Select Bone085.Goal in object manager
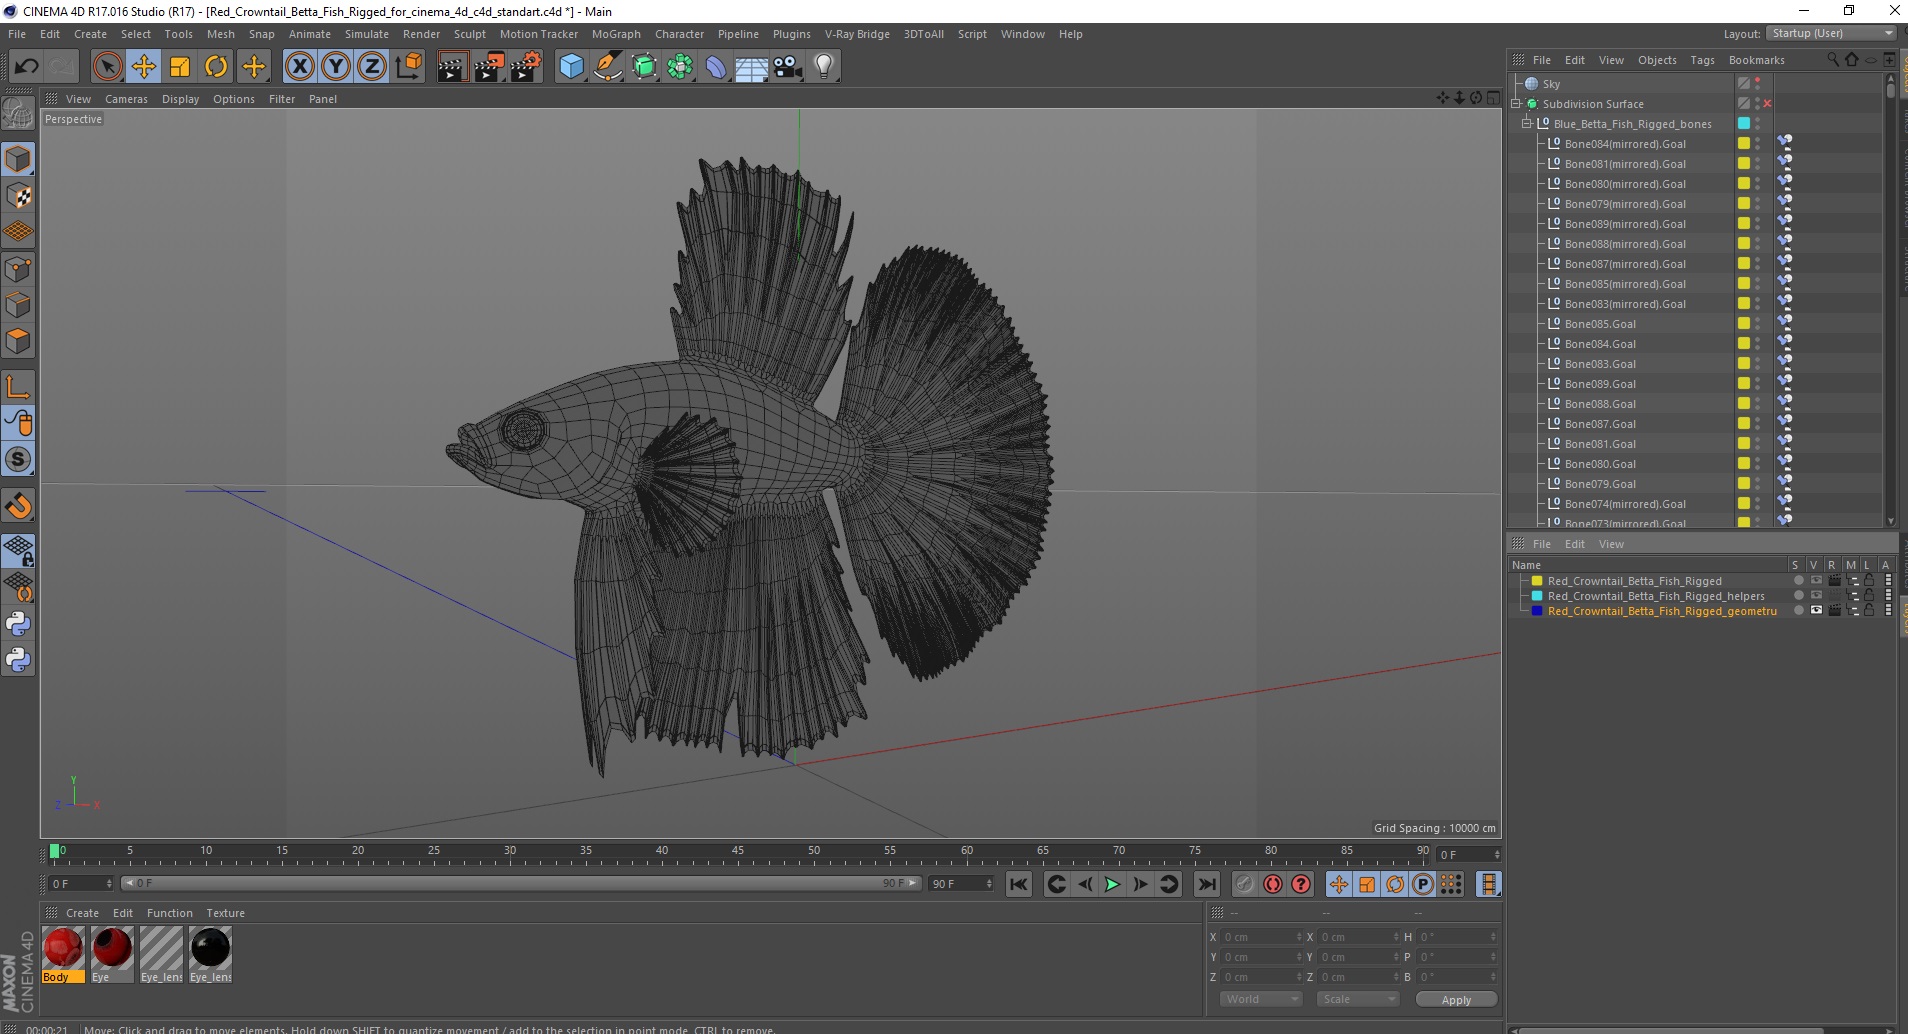The image size is (1908, 1034). click(x=1600, y=324)
